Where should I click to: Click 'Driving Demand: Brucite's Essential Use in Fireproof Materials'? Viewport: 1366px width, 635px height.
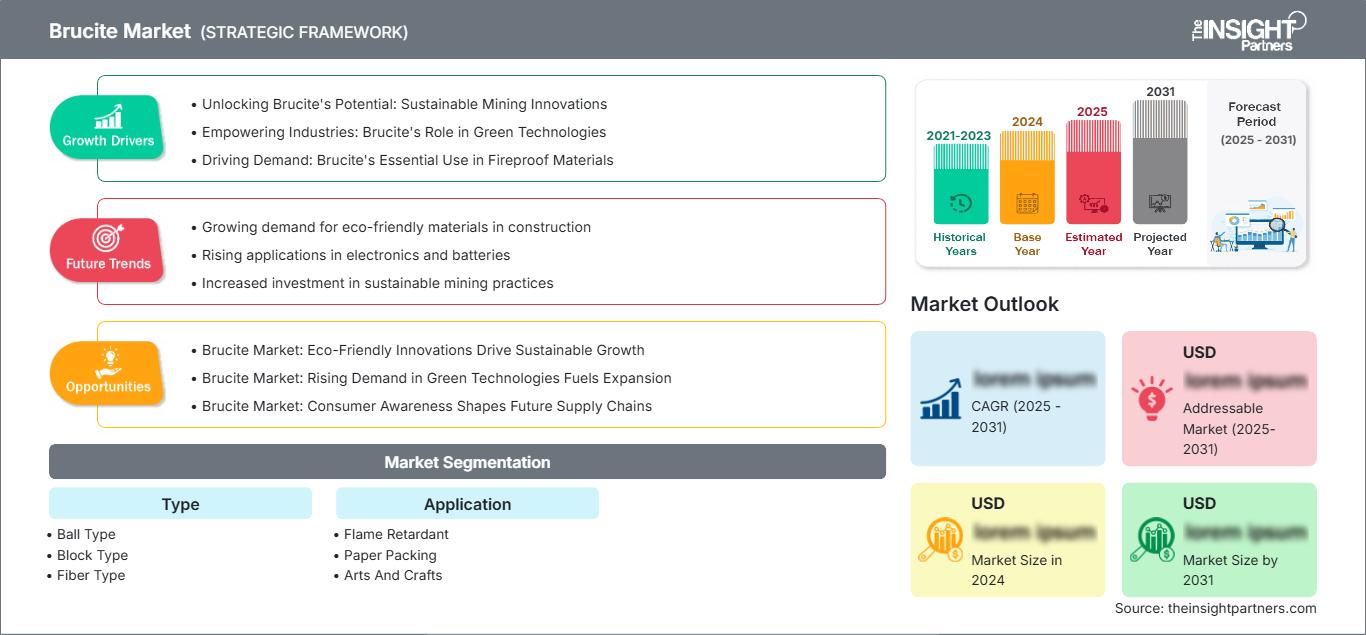coord(408,160)
